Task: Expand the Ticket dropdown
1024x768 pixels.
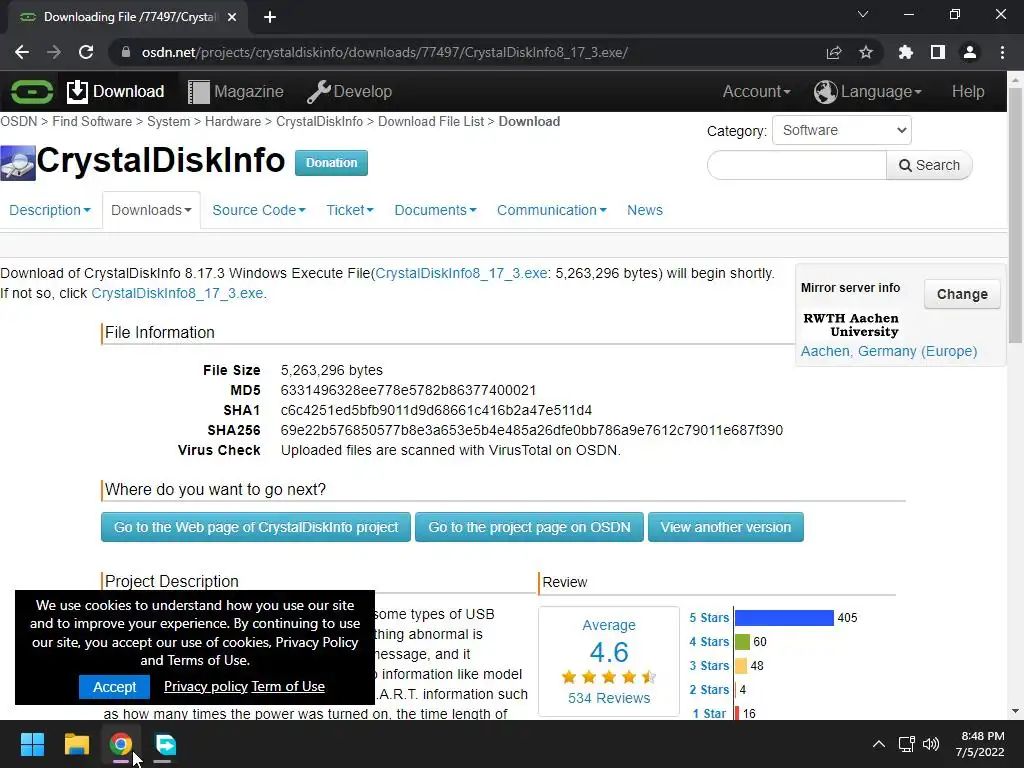Action: click(x=350, y=210)
